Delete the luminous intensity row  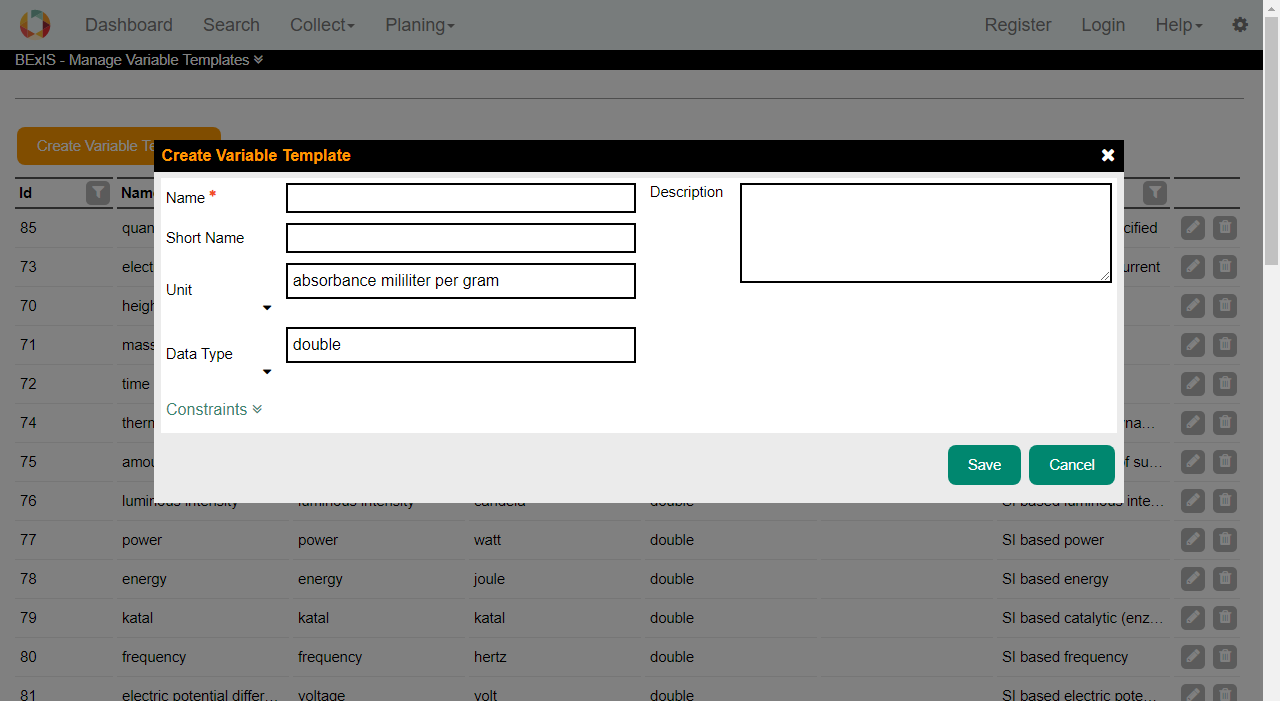click(1225, 501)
